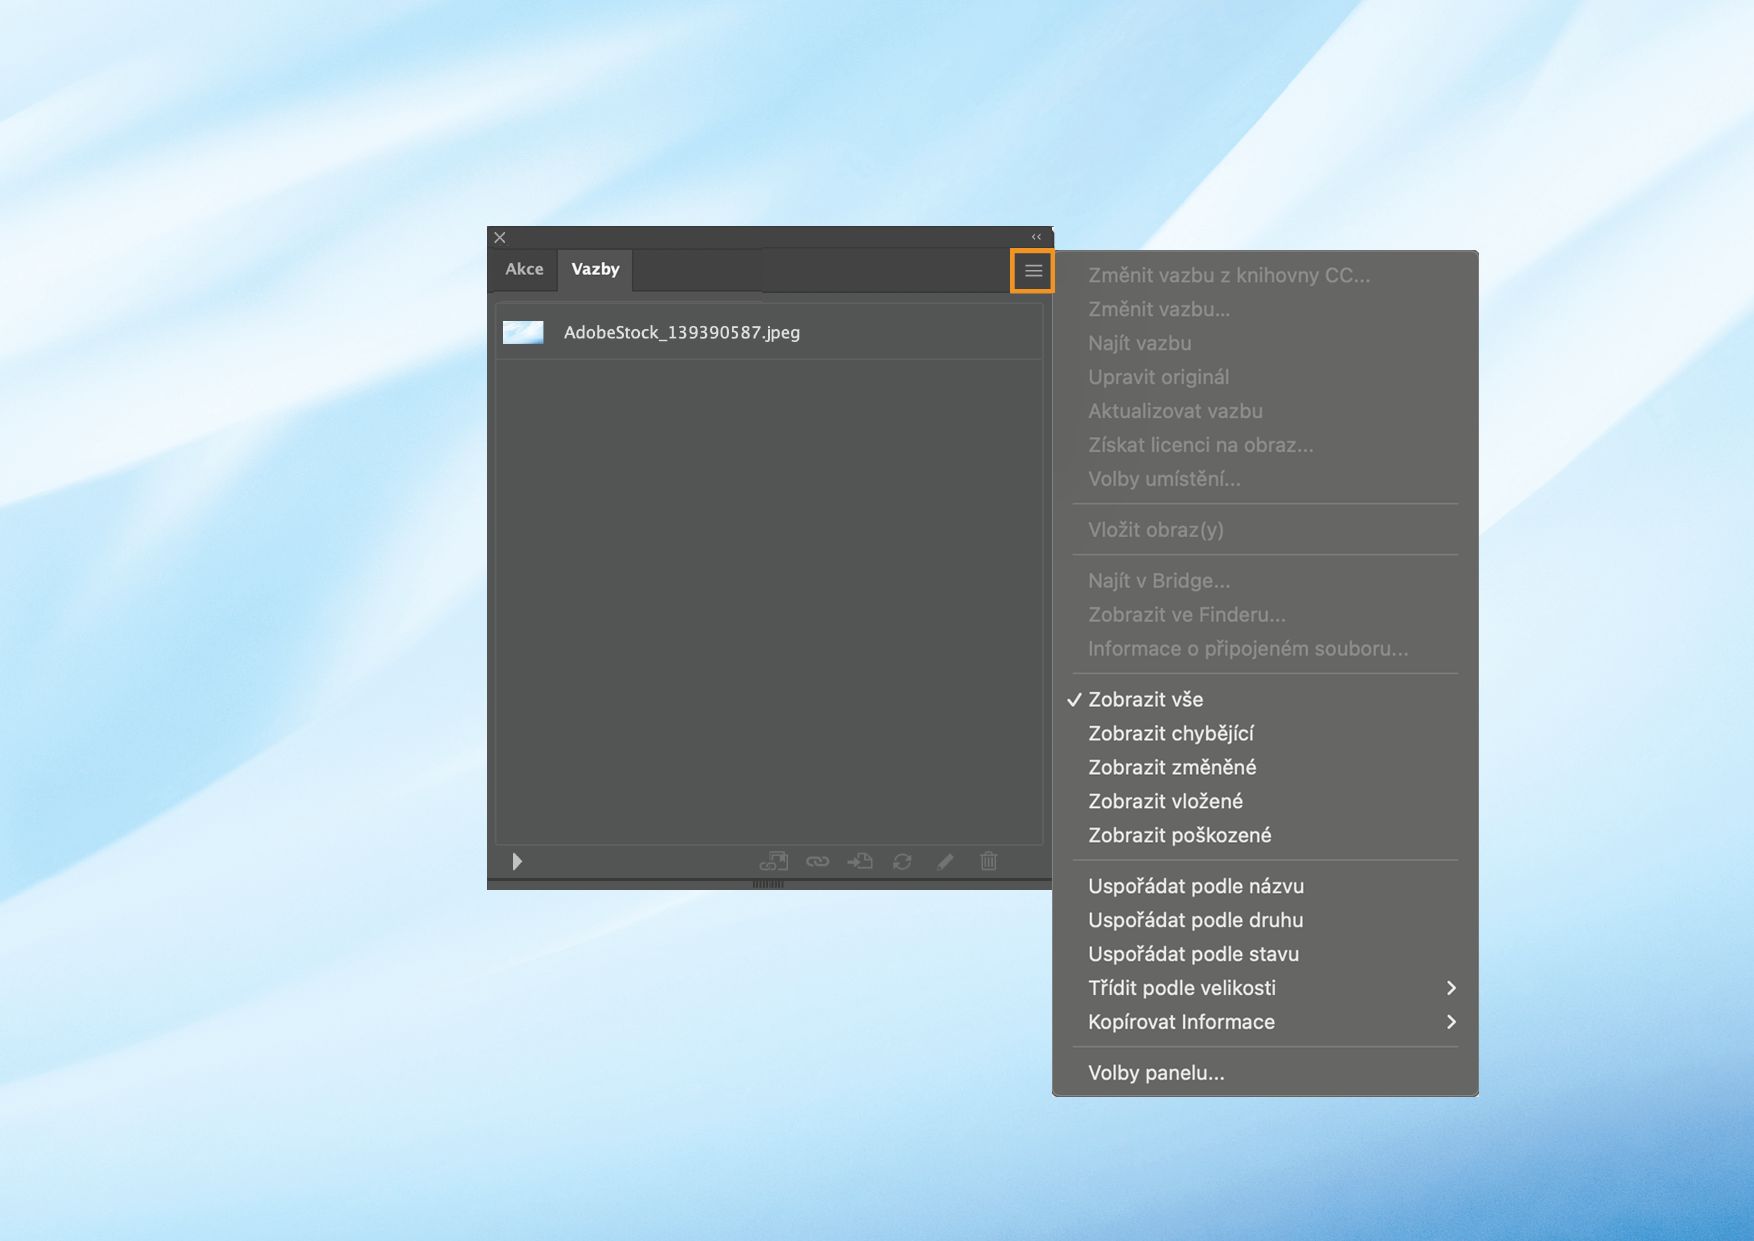Select the Edit Original pencil icon
The image size is (1754, 1241).
point(944,861)
